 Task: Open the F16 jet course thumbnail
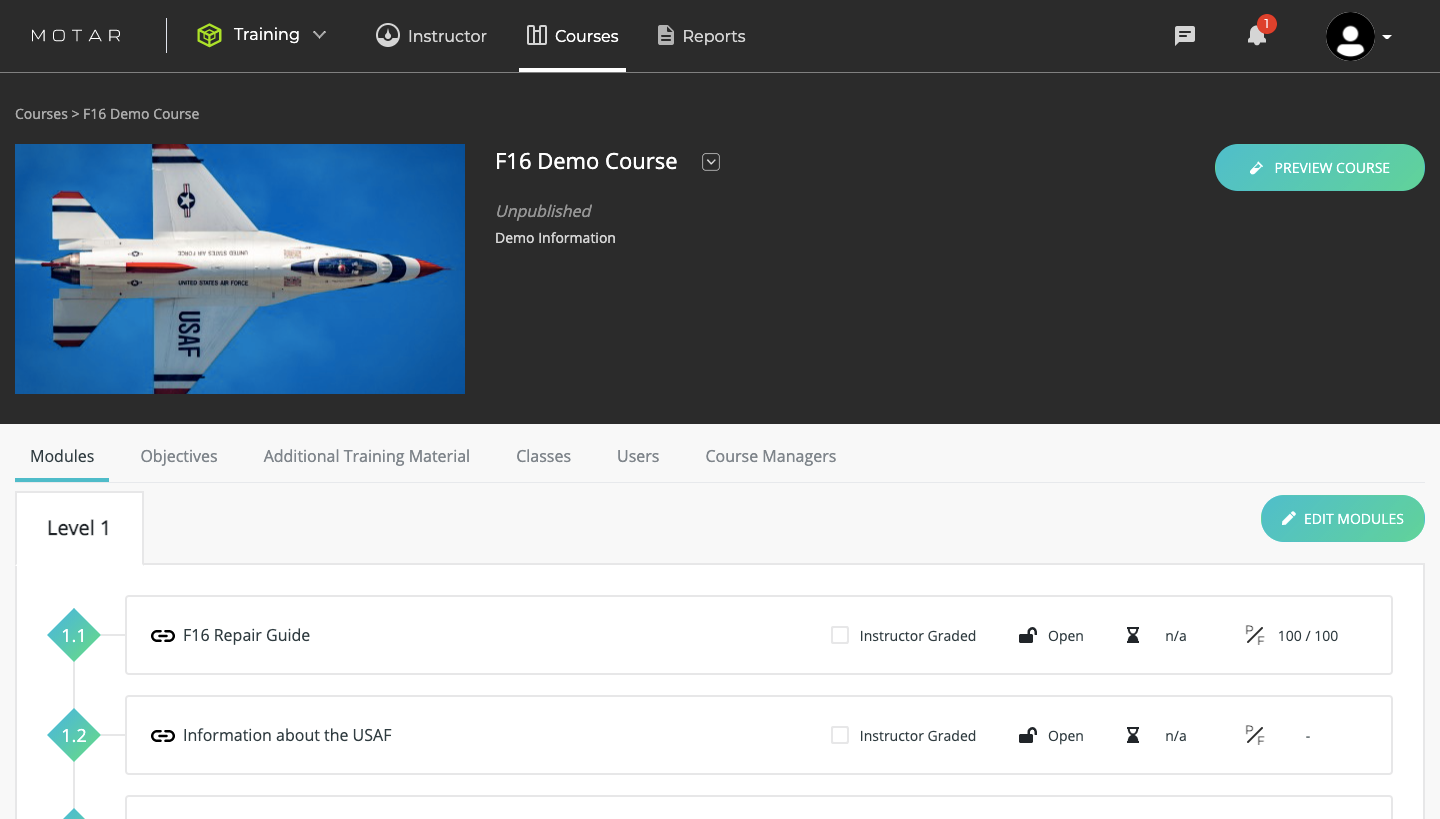click(x=240, y=269)
